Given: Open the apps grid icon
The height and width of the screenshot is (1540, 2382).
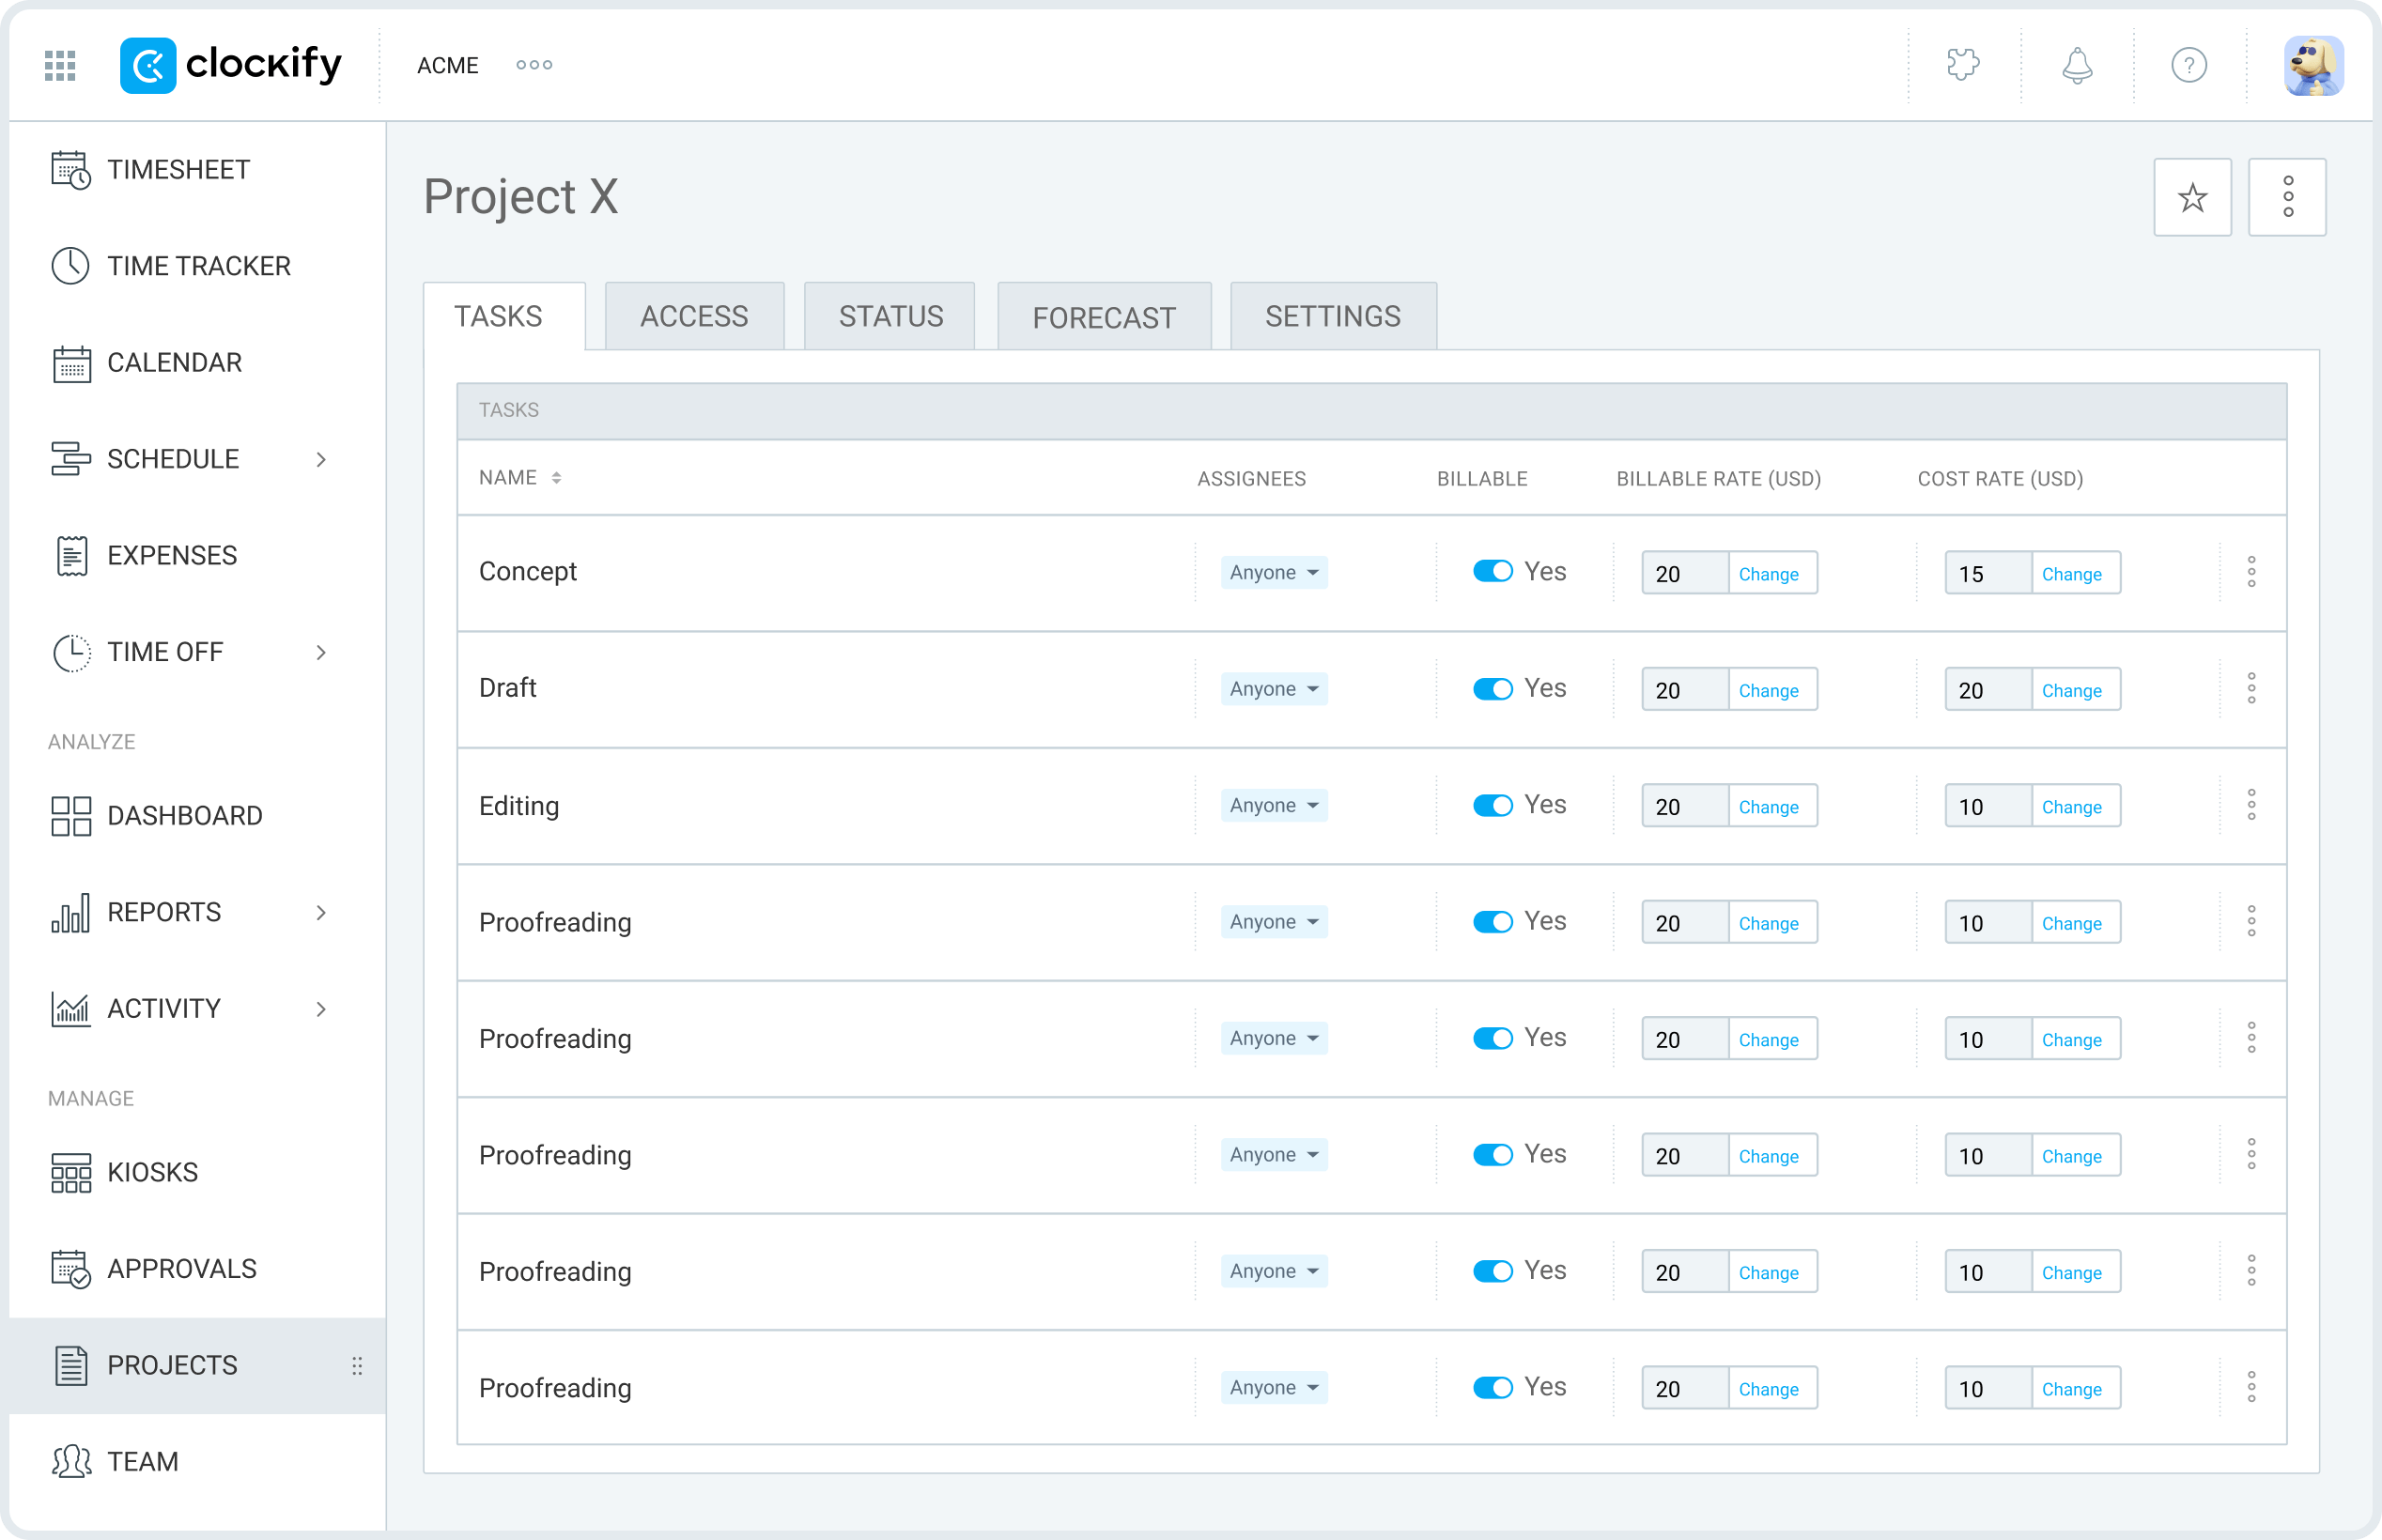Looking at the screenshot, I should click(60, 66).
